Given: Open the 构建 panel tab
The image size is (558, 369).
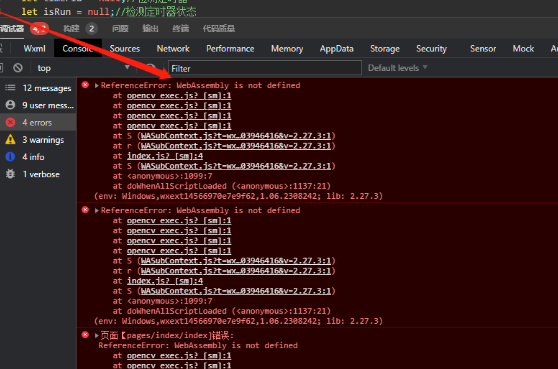Looking at the screenshot, I should (x=71, y=28).
